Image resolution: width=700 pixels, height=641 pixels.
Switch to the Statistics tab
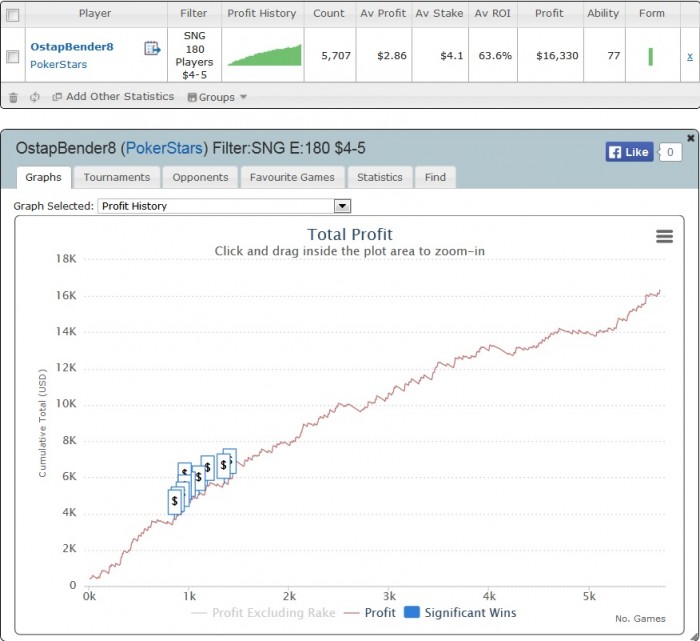(379, 177)
